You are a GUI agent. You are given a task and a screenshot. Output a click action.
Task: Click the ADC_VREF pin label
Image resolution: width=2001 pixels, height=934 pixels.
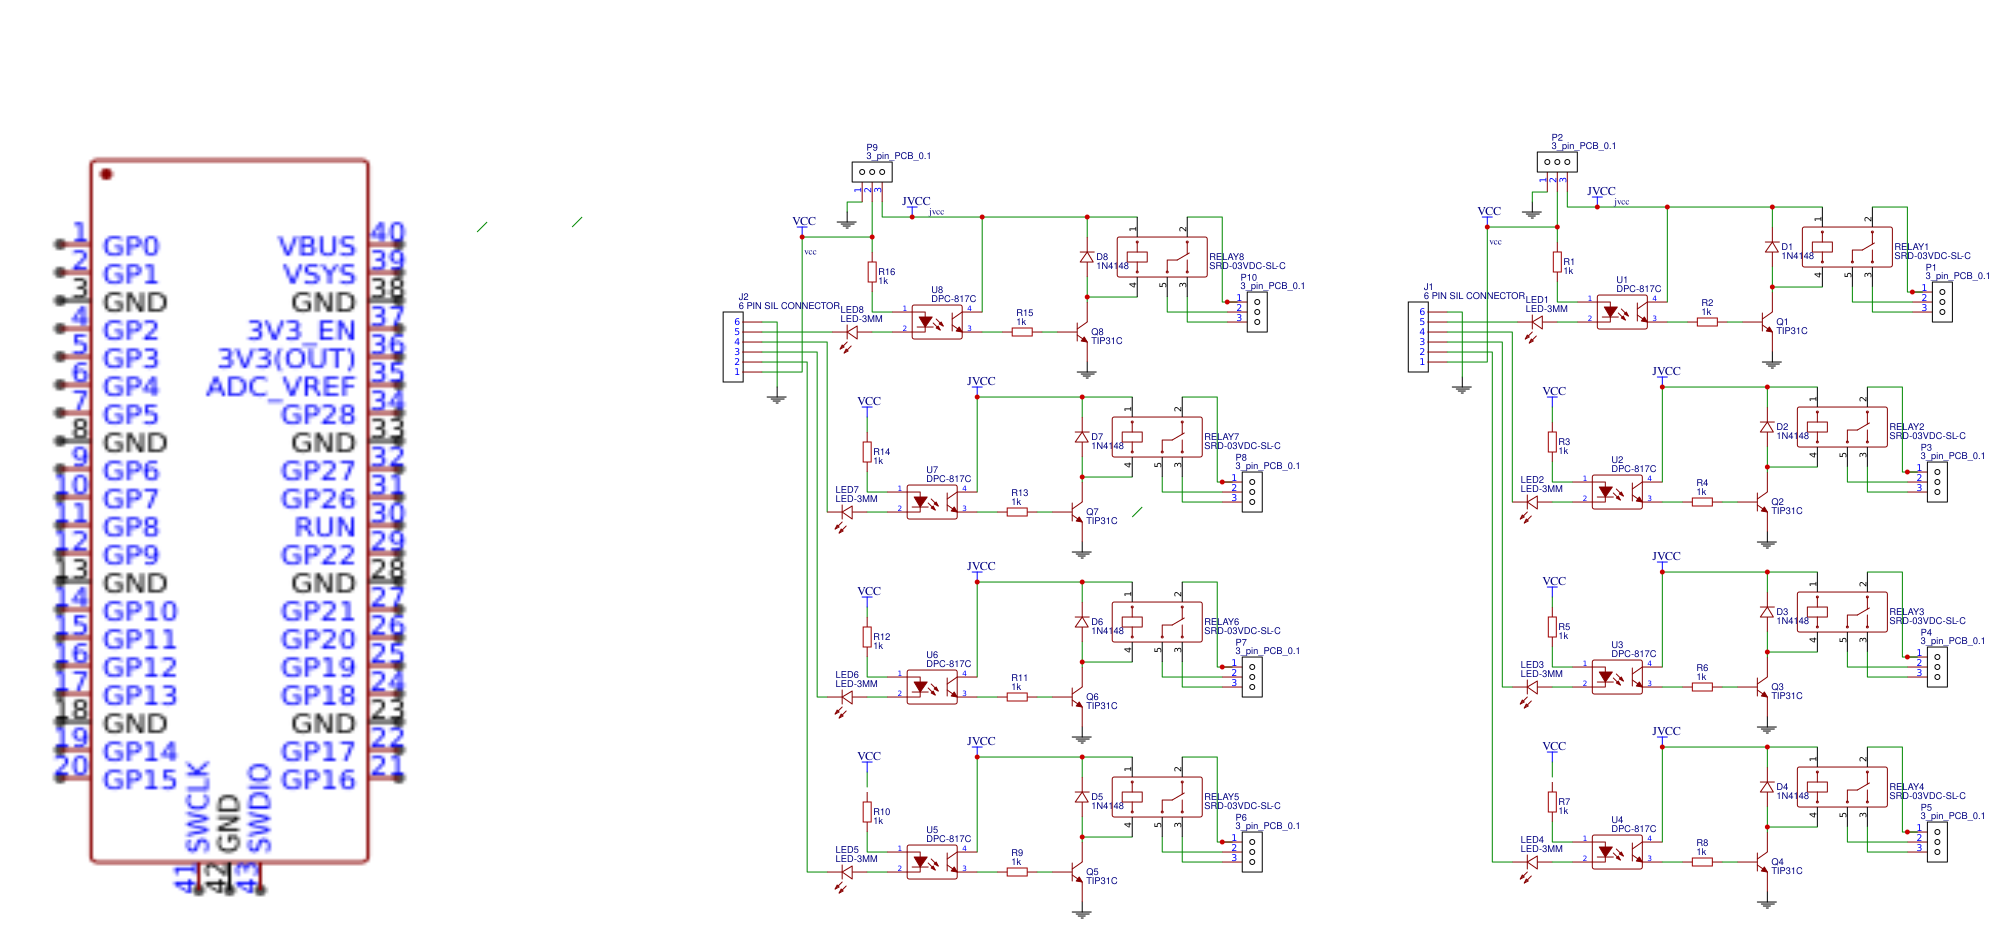281,387
